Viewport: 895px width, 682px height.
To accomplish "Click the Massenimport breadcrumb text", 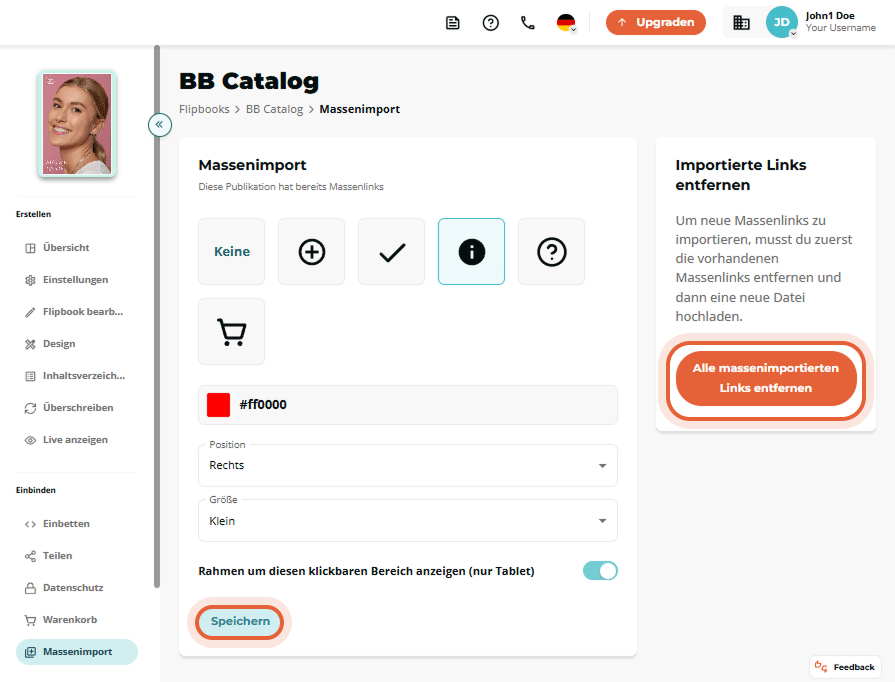I will pyautogui.click(x=360, y=109).
